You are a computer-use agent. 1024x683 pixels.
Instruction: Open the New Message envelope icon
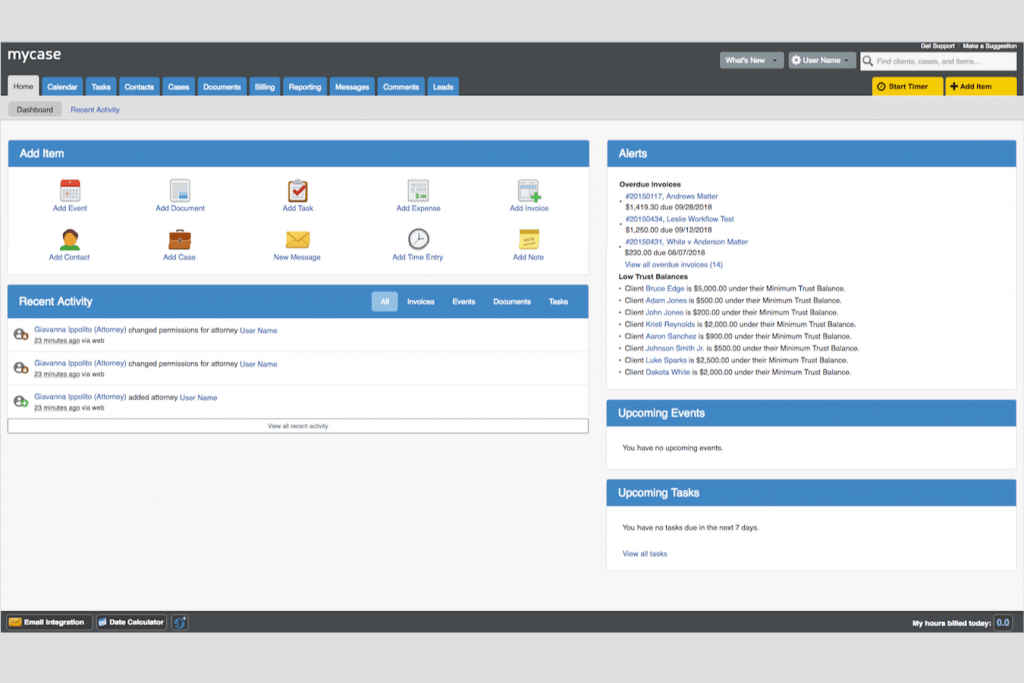point(297,240)
